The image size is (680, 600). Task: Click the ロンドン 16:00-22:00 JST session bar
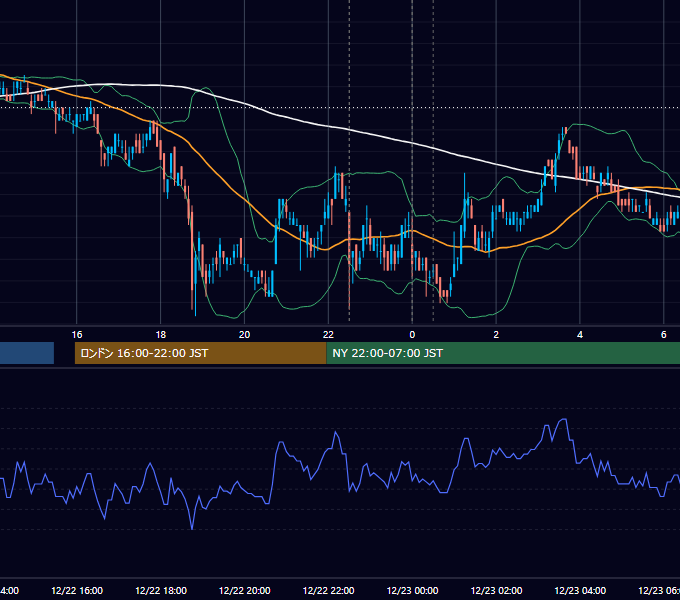click(200, 353)
